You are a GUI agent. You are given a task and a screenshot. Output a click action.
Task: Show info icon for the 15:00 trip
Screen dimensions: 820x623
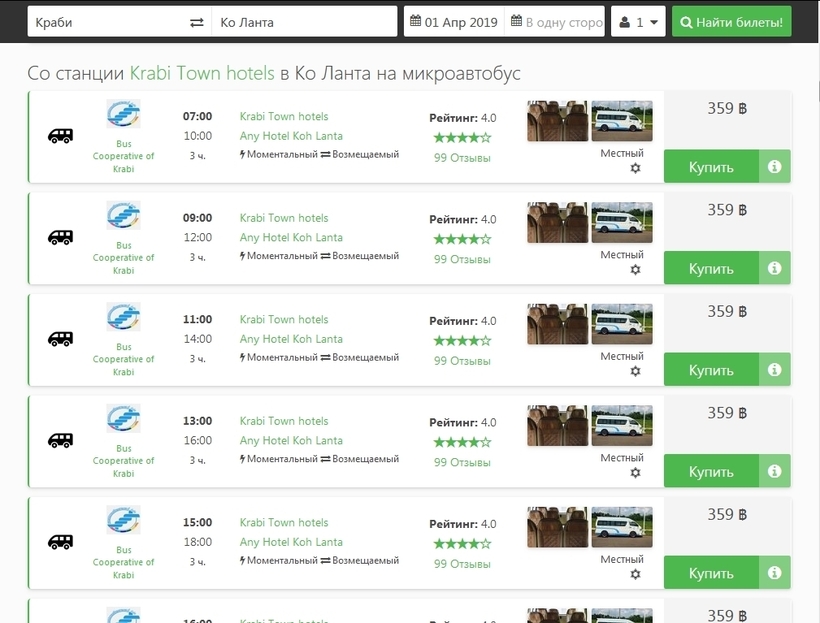(x=775, y=573)
